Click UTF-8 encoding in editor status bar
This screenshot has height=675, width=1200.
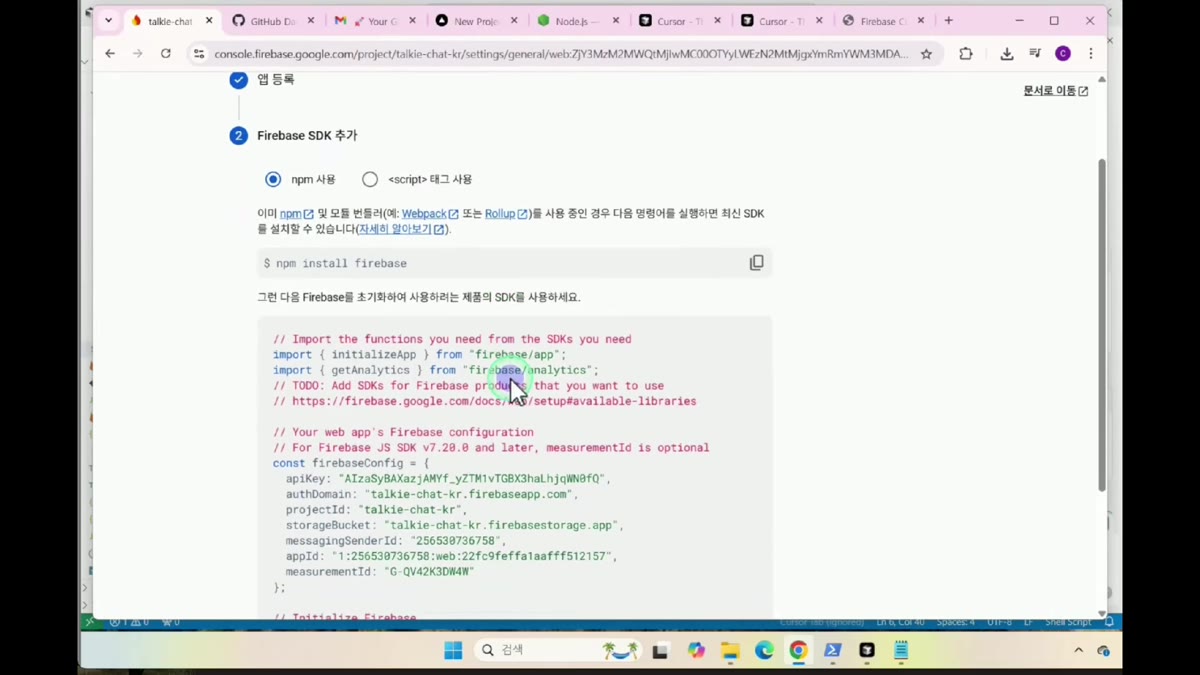1000,622
